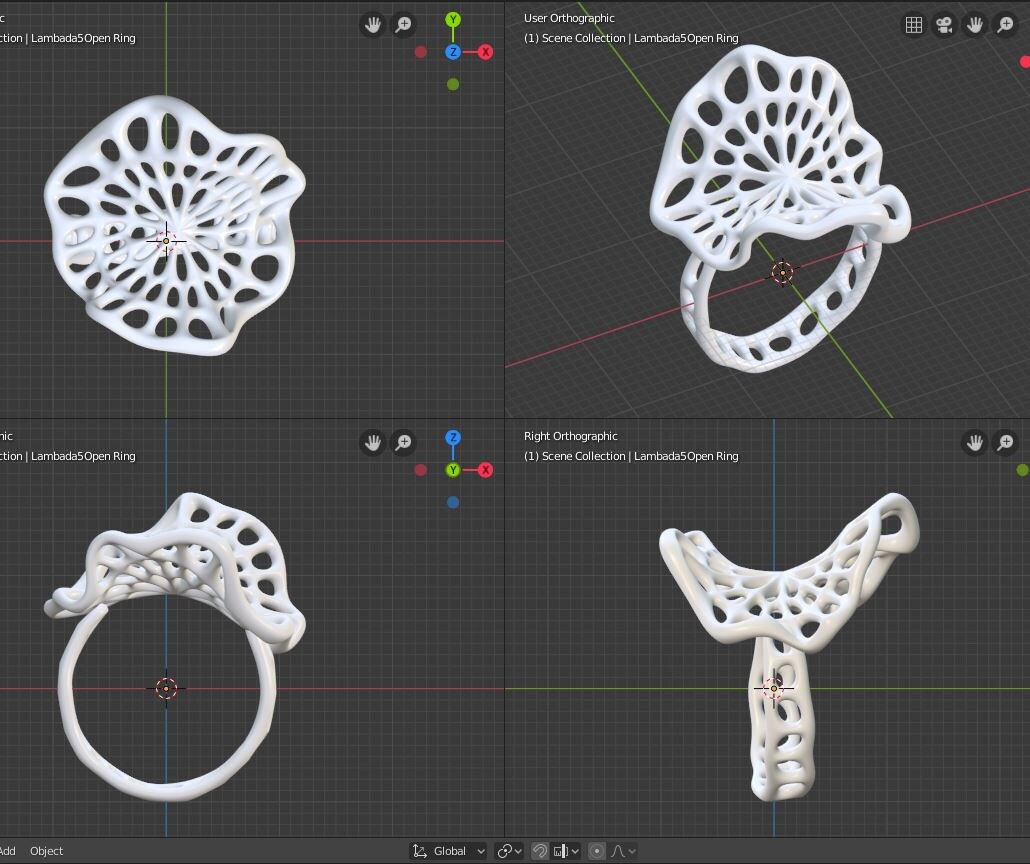Click the negative Z blue dot in the front view gizmo
The width and height of the screenshot is (1030, 864).
click(453, 502)
